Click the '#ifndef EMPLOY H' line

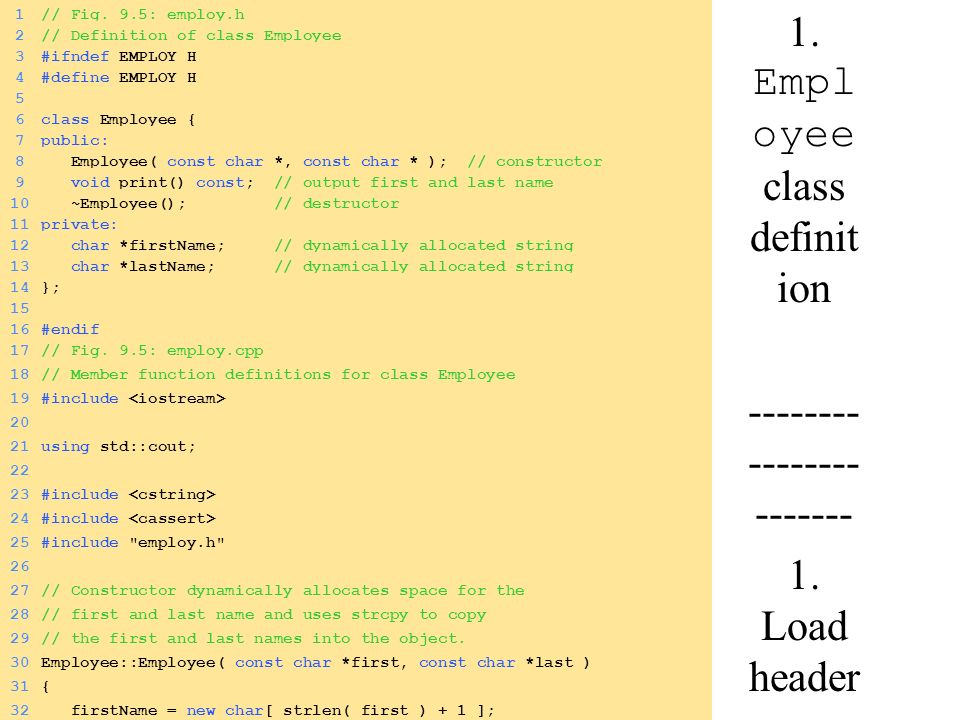[119, 56]
